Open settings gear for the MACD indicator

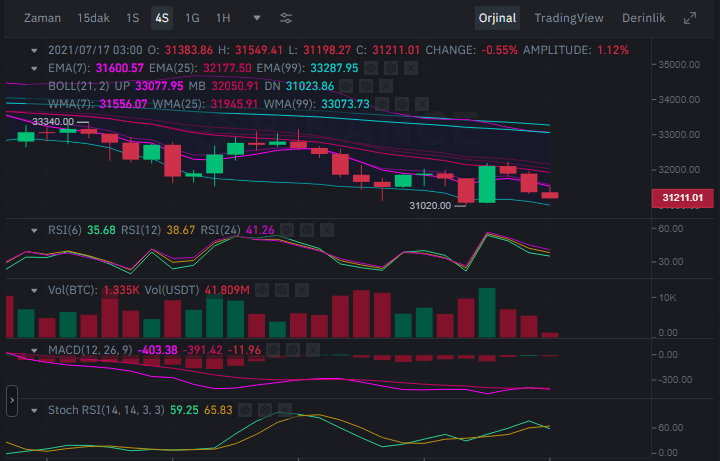click(293, 350)
